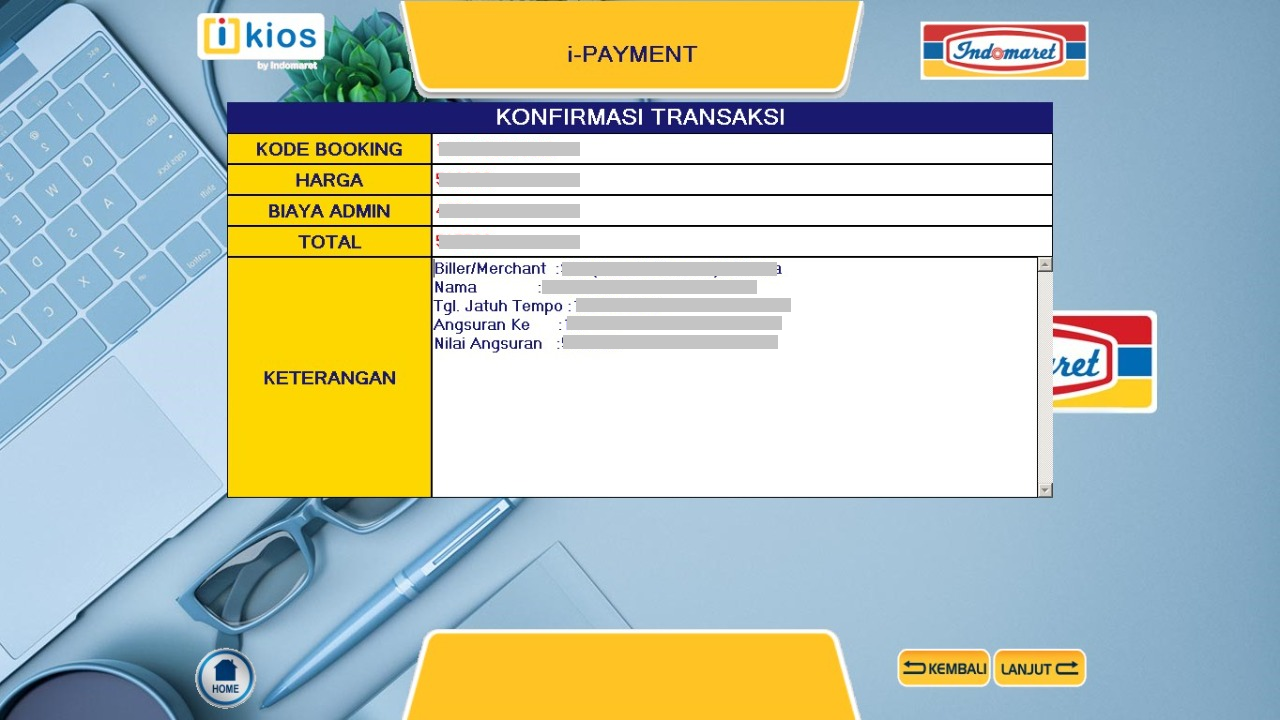Click the LANJUT button to proceed
Image resolution: width=1280 pixels, height=720 pixels.
(x=1039, y=668)
